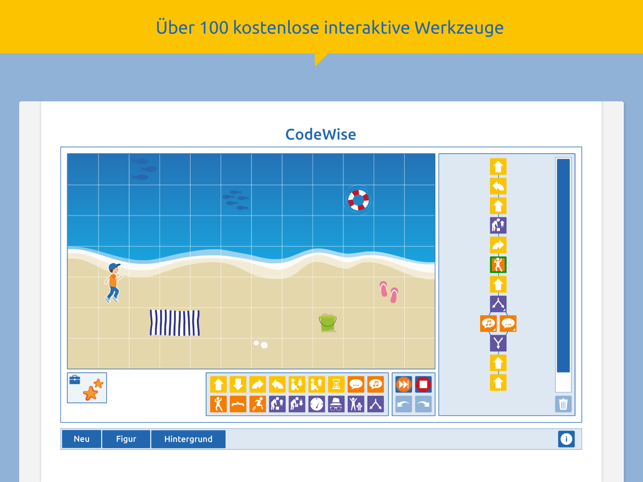Screen dimensions: 643x482
Task: Select the speech bubble command in palette
Action: tap(356, 385)
